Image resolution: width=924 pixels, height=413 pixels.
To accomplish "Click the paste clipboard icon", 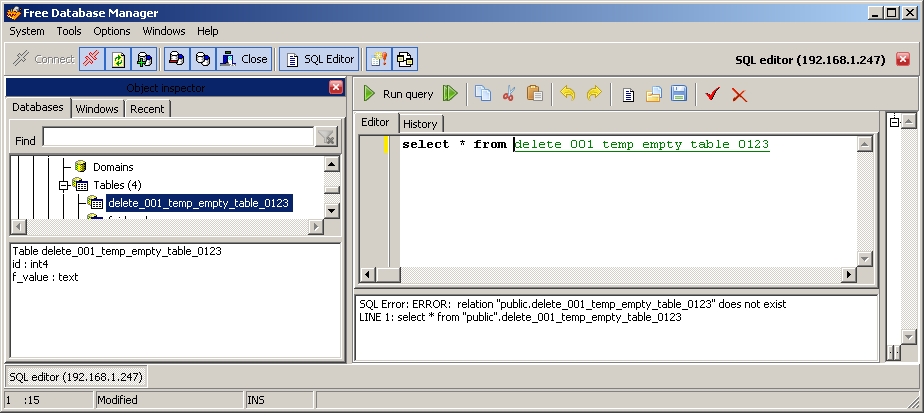I will (534, 94).
